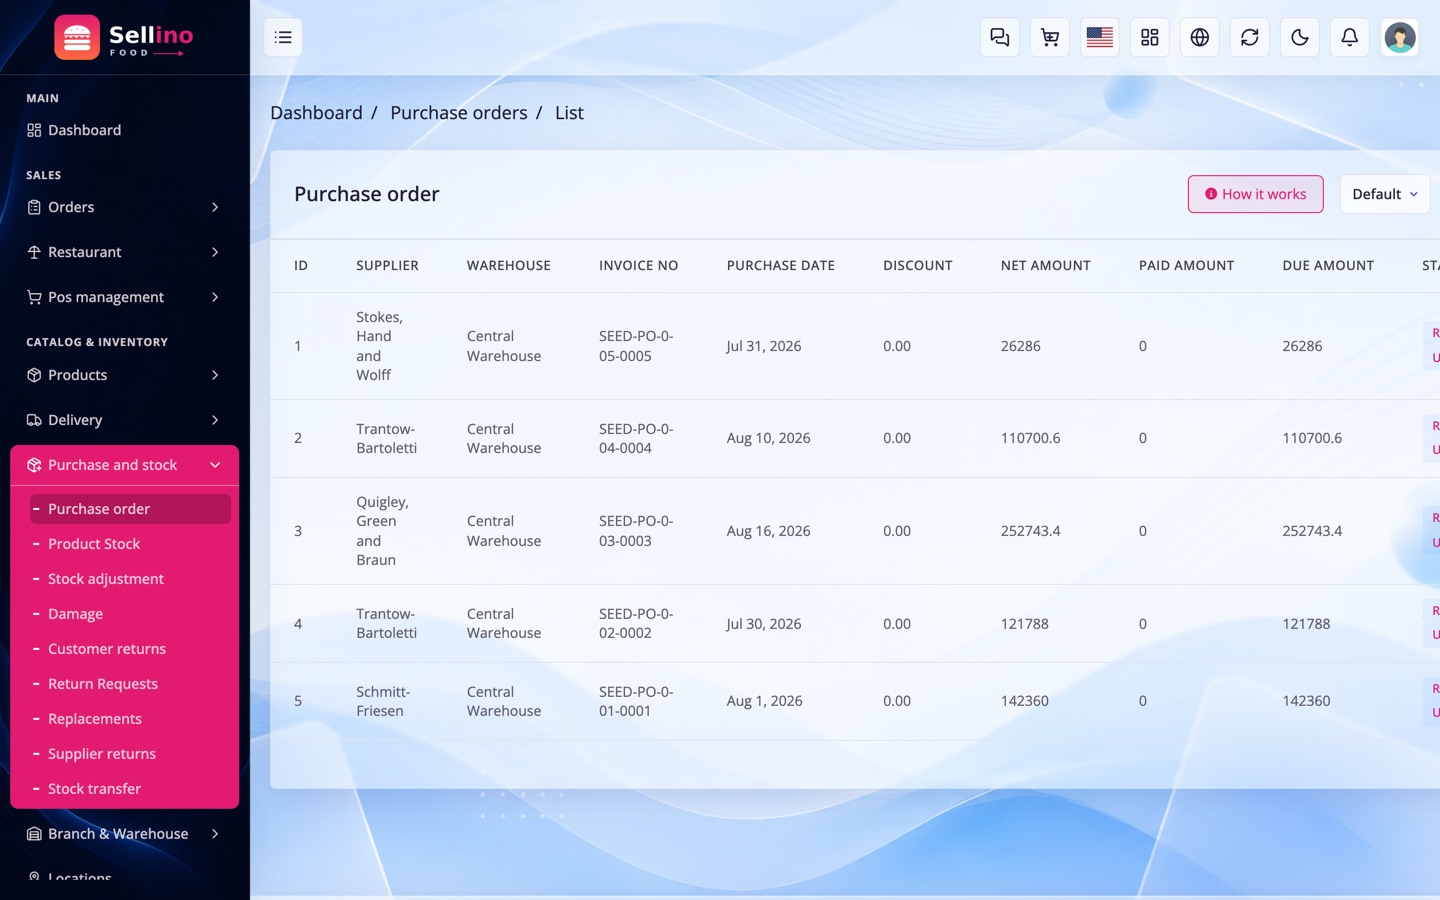Expand the Restaurant menu
The height and width of the screenshot is (900, 1440).
(x=124, y=252)
